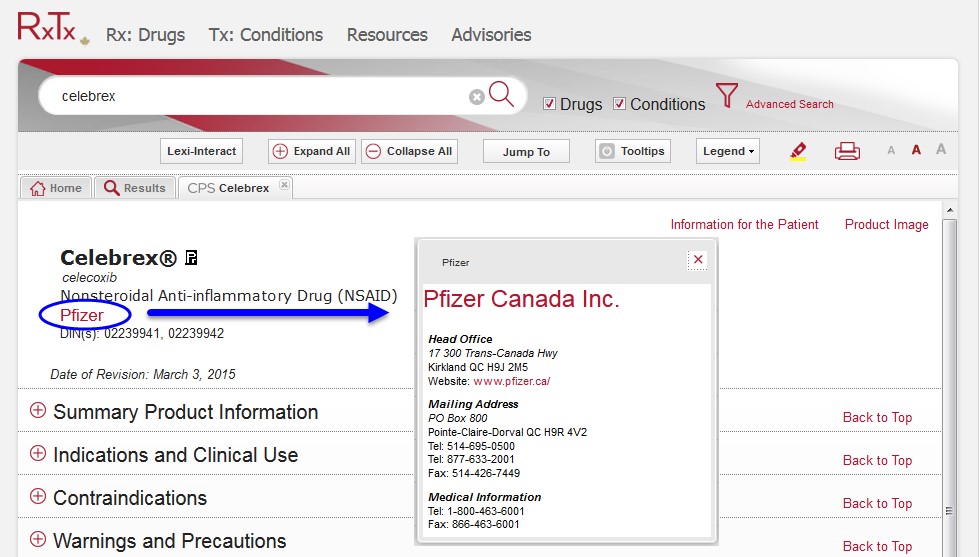The width and height of the screenshot is (979, 557).
Task: Open the Advanced Search funnel icon
Action: click(727, 95)
